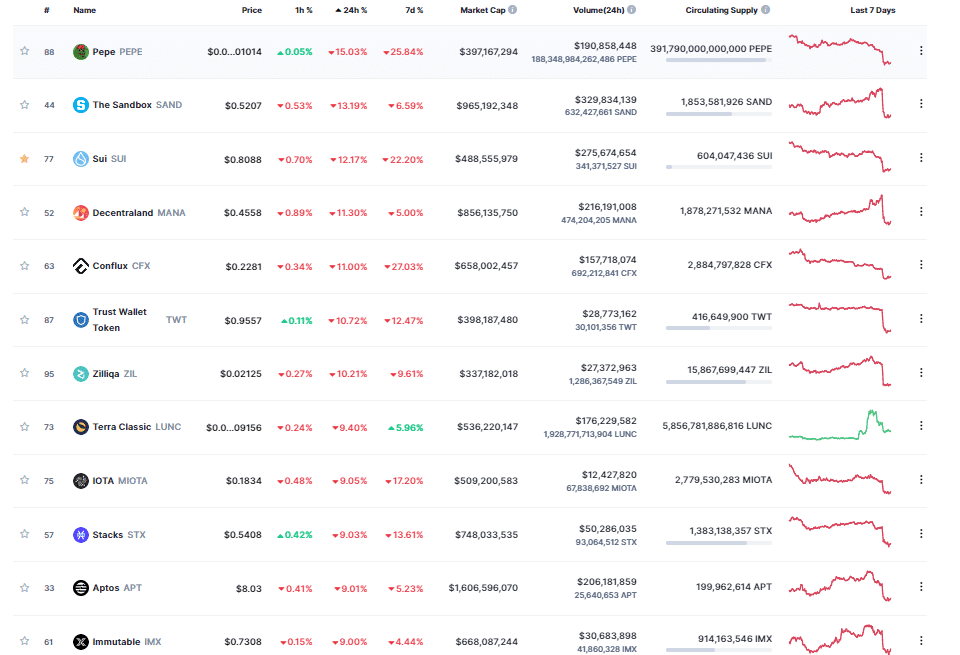The height and width of the screenshot is (655, 960).
Task: Click IOTA price value $0.1834
Action: 244,481
